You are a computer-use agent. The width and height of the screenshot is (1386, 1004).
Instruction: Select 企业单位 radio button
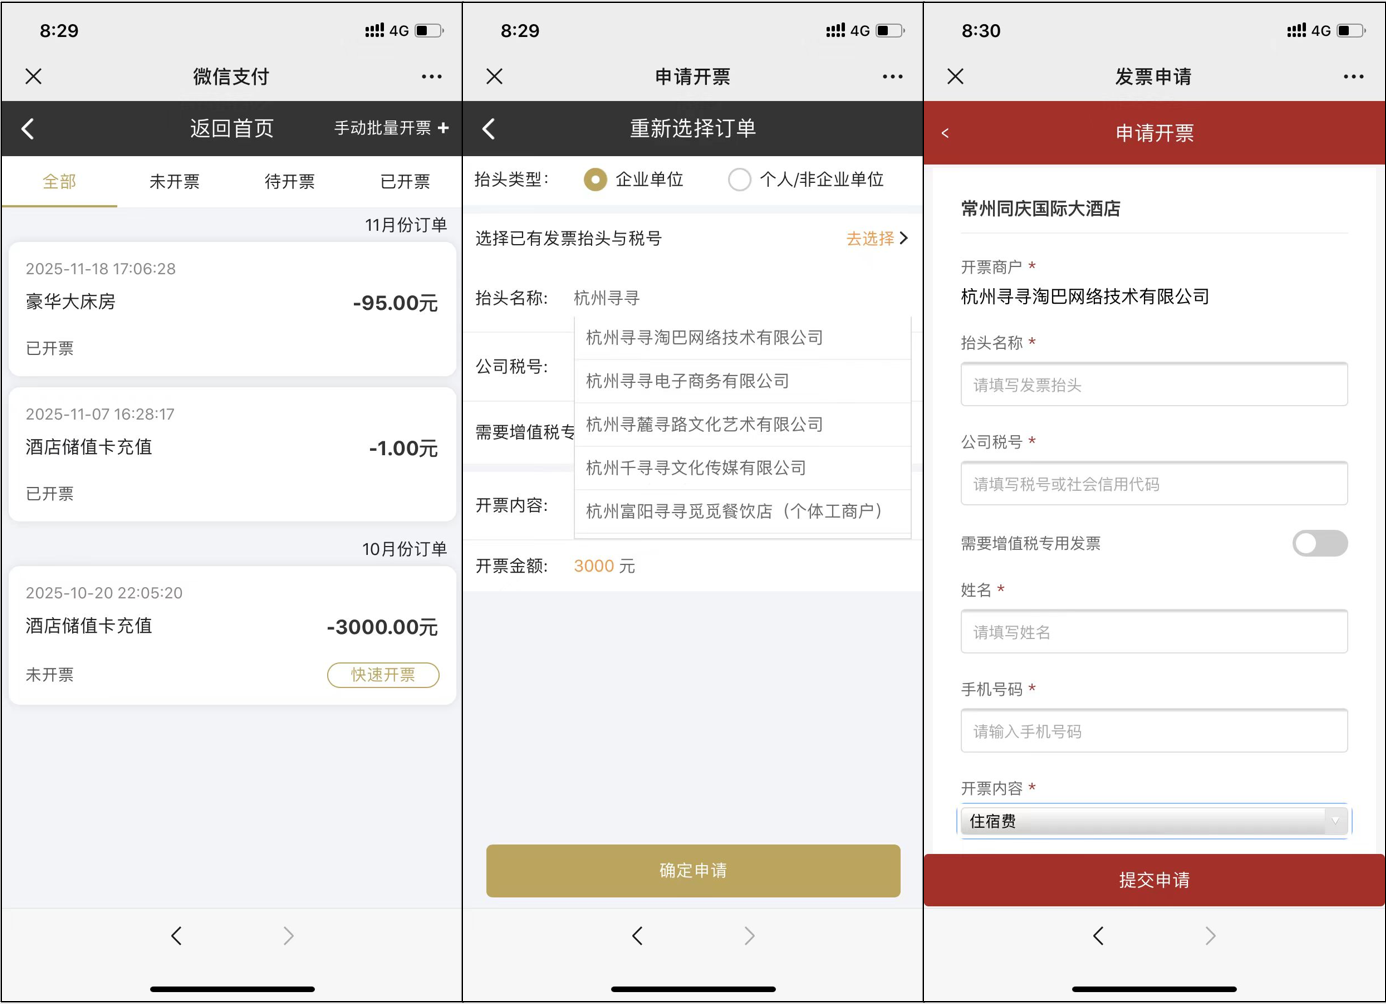point(596,180)
